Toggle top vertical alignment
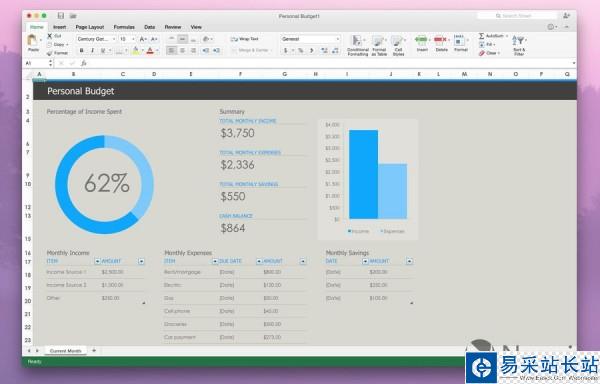 (x=172, y=39)
